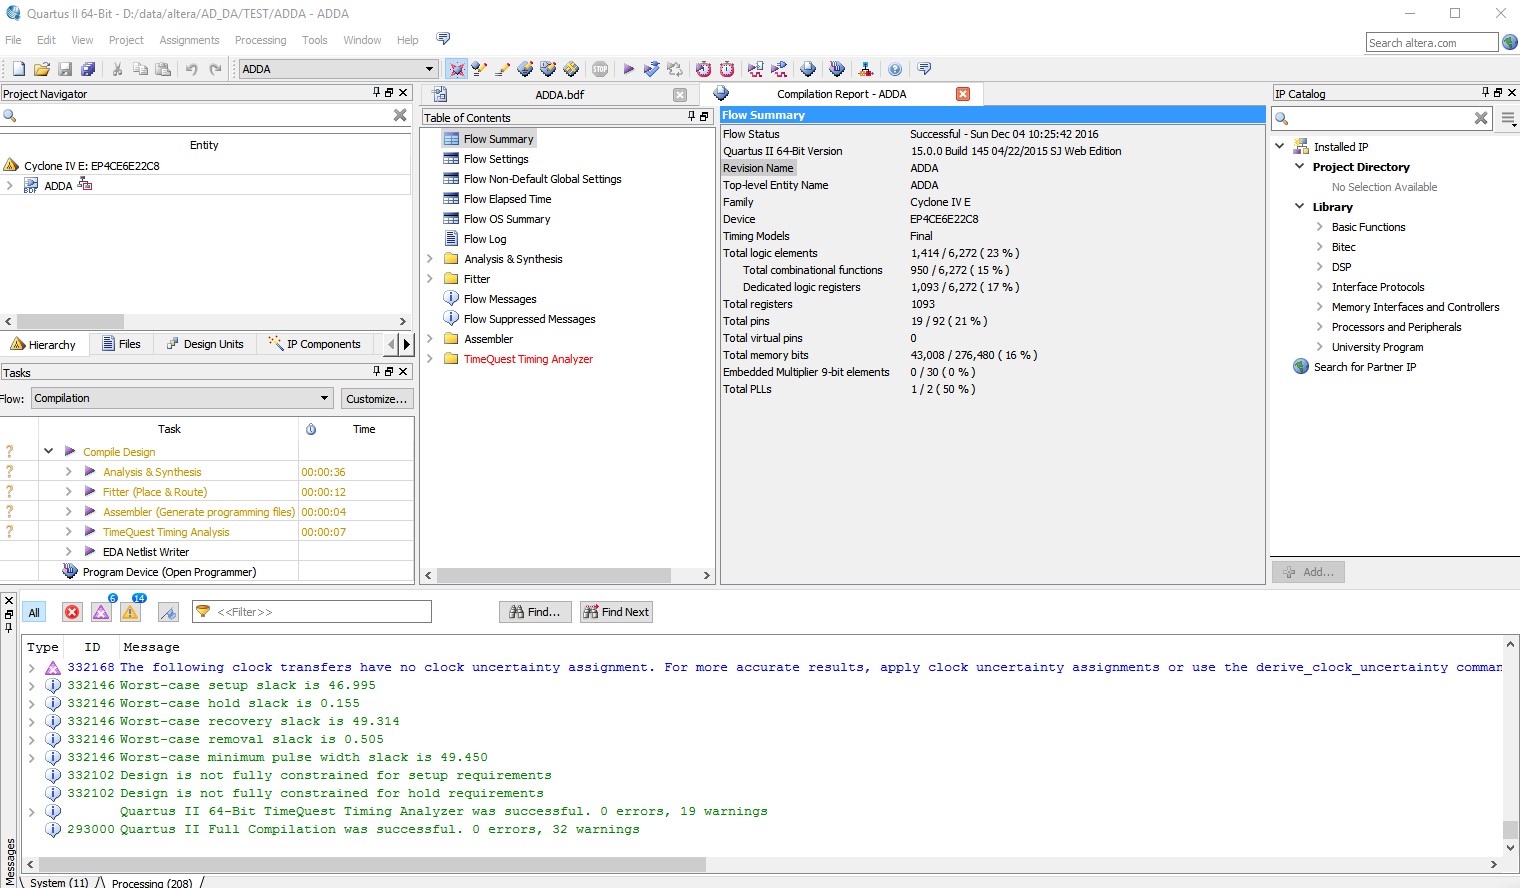Viewport: 1520px width, 888px height.
Task: Open Compilation Report toolbar icon
Action: [x=808, y=69]
